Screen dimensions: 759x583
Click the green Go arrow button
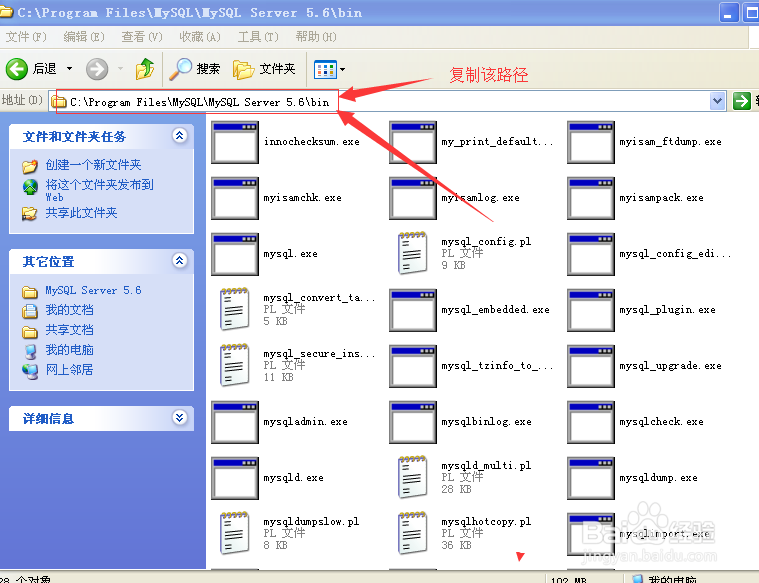[742, 101]
